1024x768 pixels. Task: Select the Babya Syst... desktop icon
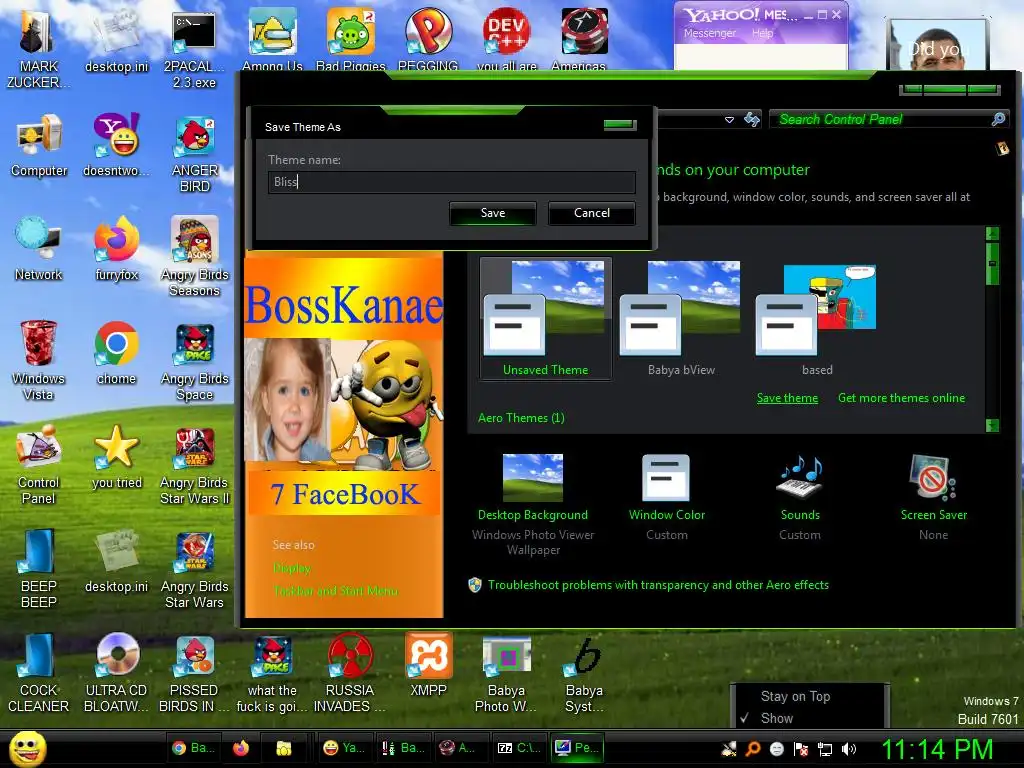[x=584, y=673]
